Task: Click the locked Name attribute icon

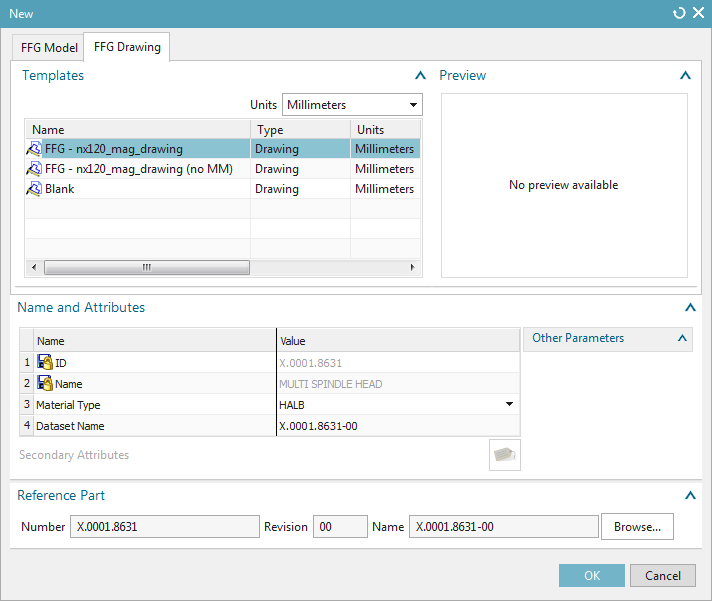Action: pos(44,384)
